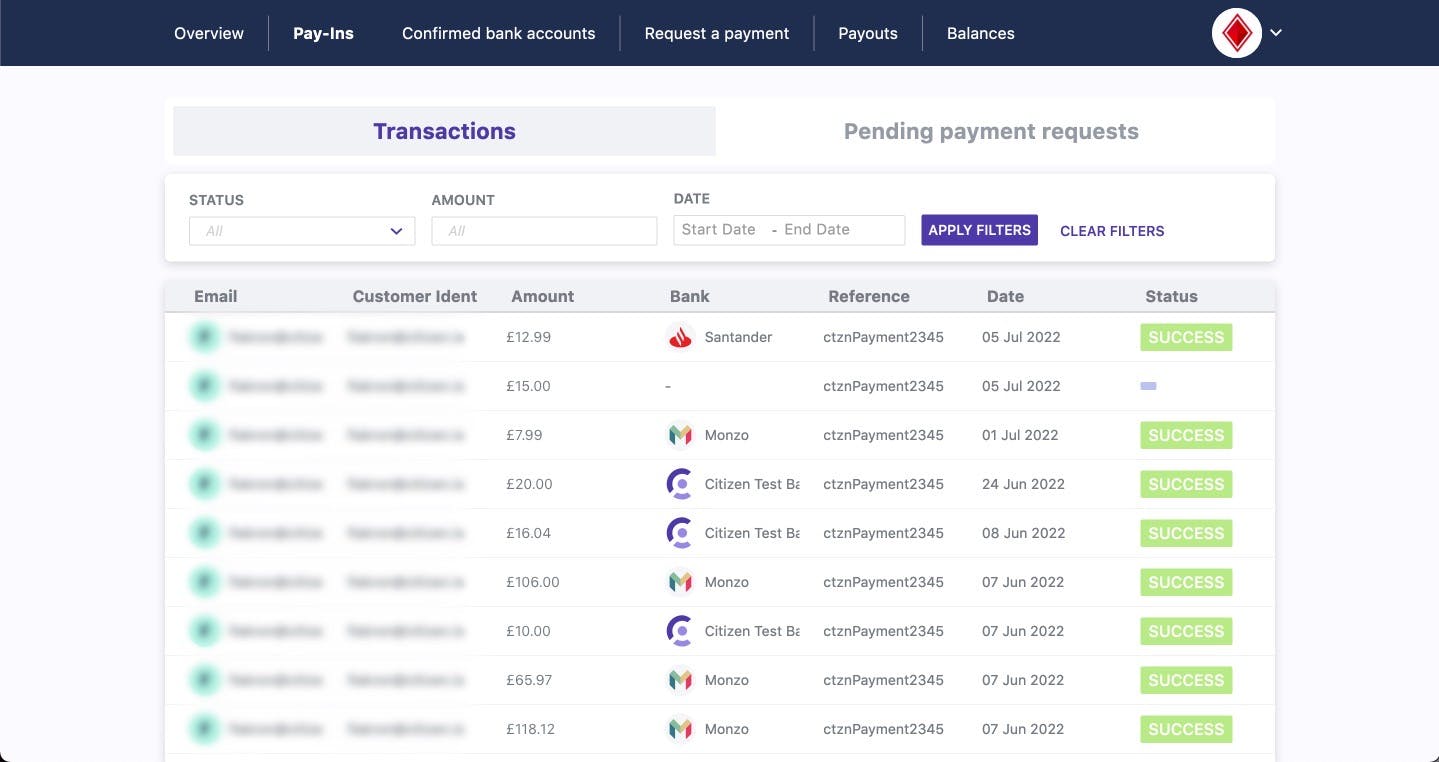The height and width of the screenshot is (762, 1439).
Task: Click the Santander bank name
Action: (x=738, y=337)
